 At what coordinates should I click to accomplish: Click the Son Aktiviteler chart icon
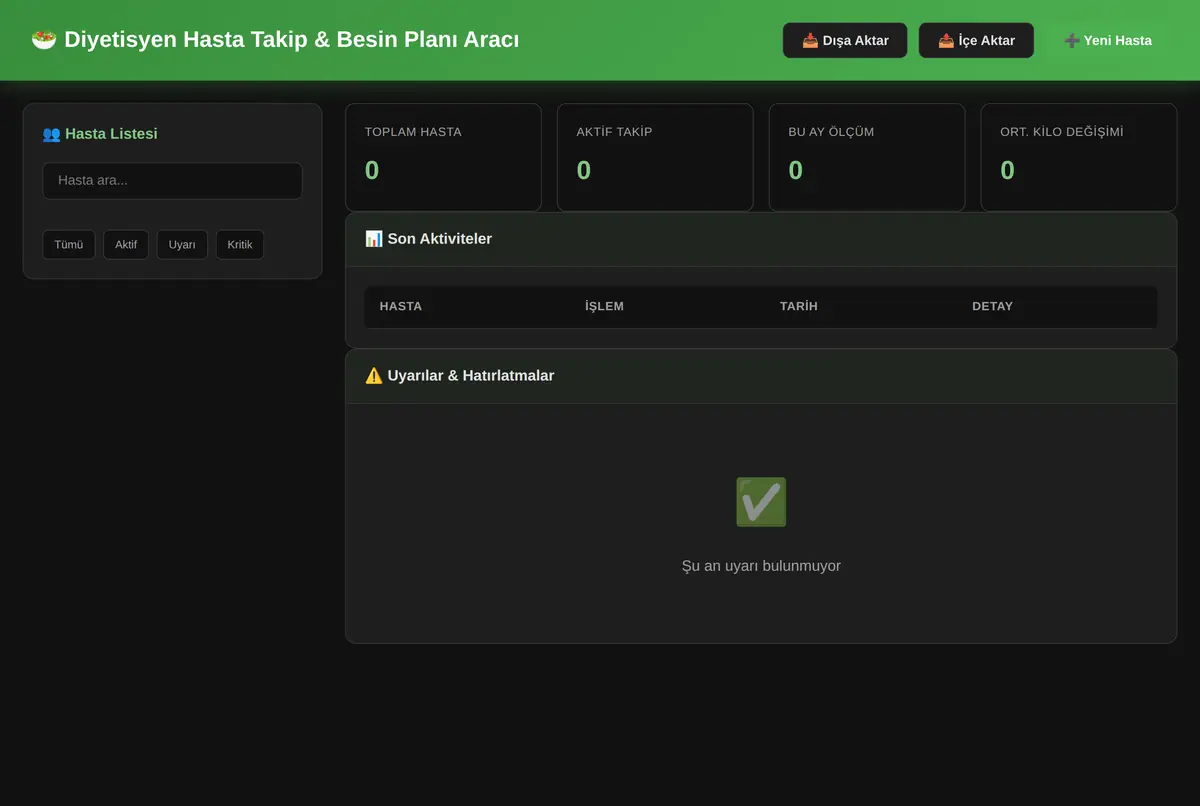pos(374,239)
